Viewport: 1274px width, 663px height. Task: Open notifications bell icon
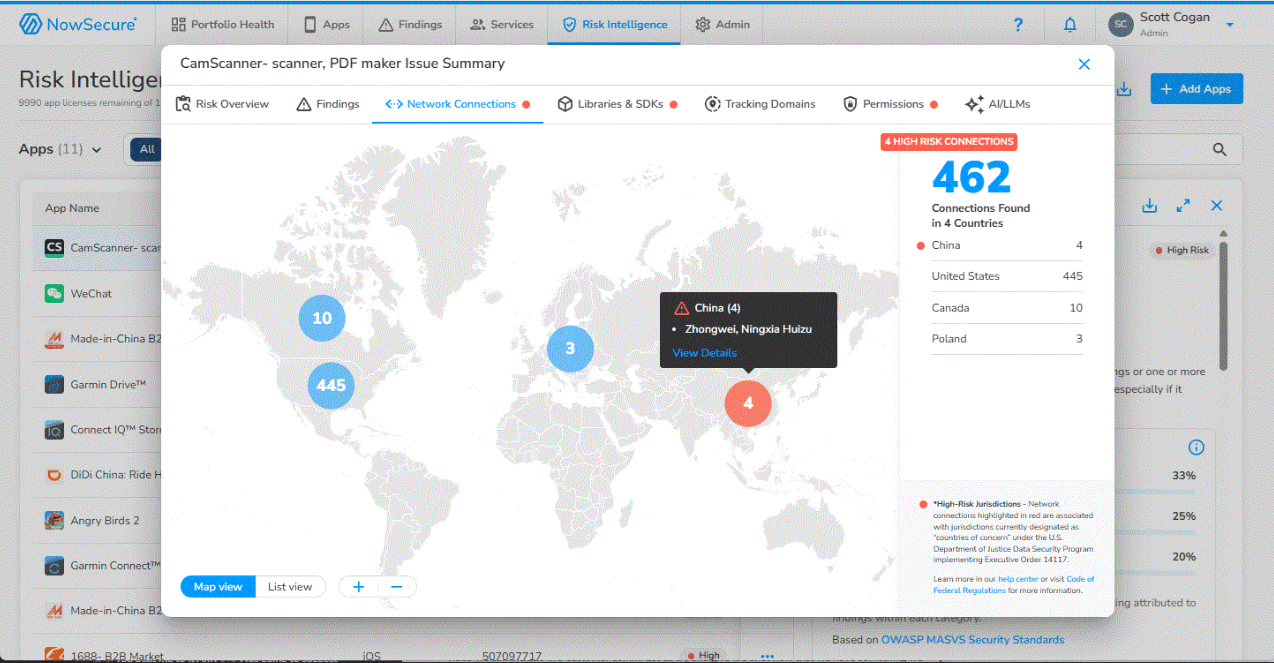[1070, 25]
